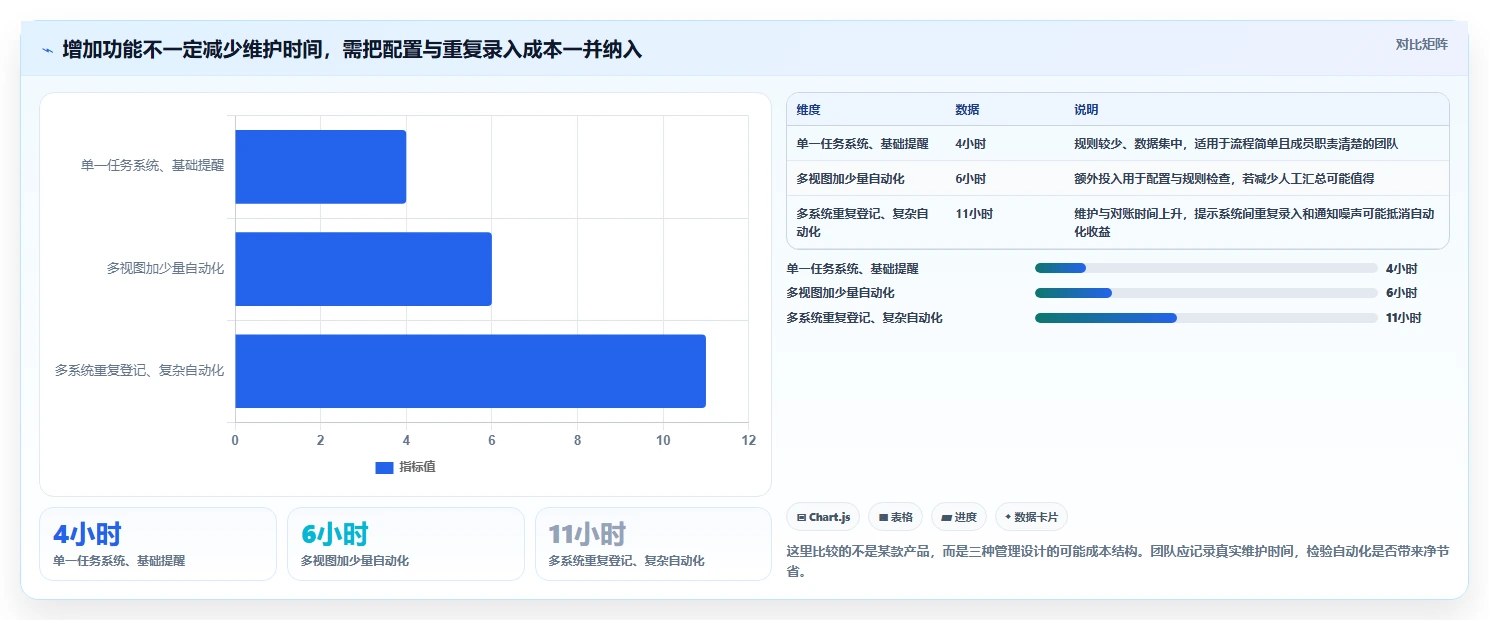Click description starting 额外投入用于配置
The width and height of the screenshot is (1489, 620).
click(1224, 178)
